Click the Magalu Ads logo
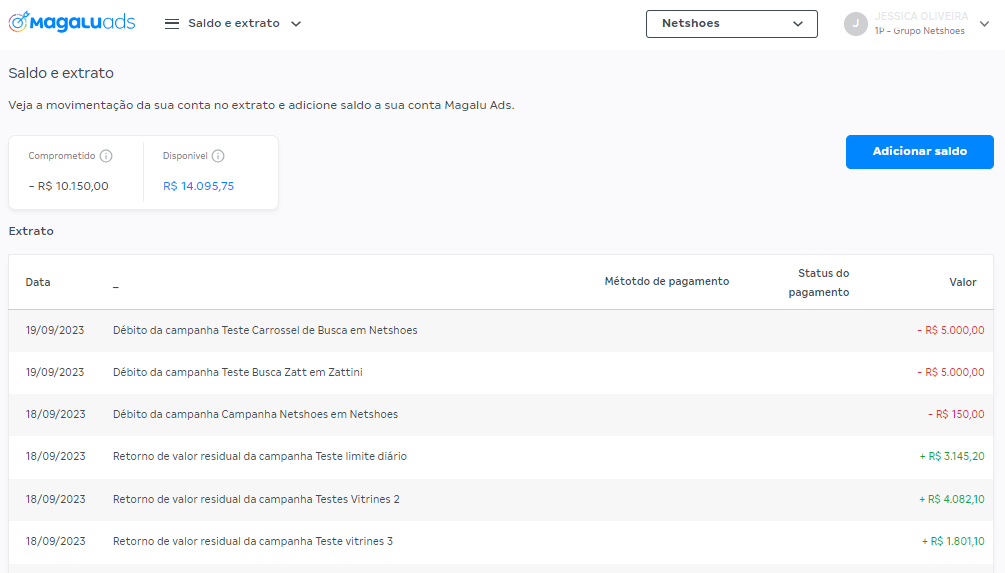The image size is (1005, 573). click(x=72, y=22)
